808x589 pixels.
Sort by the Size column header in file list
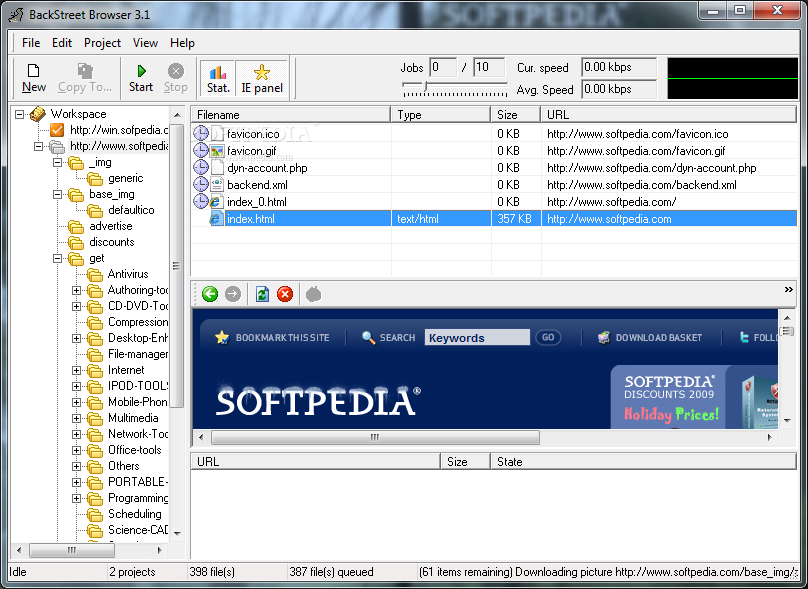tap(515, 115)
